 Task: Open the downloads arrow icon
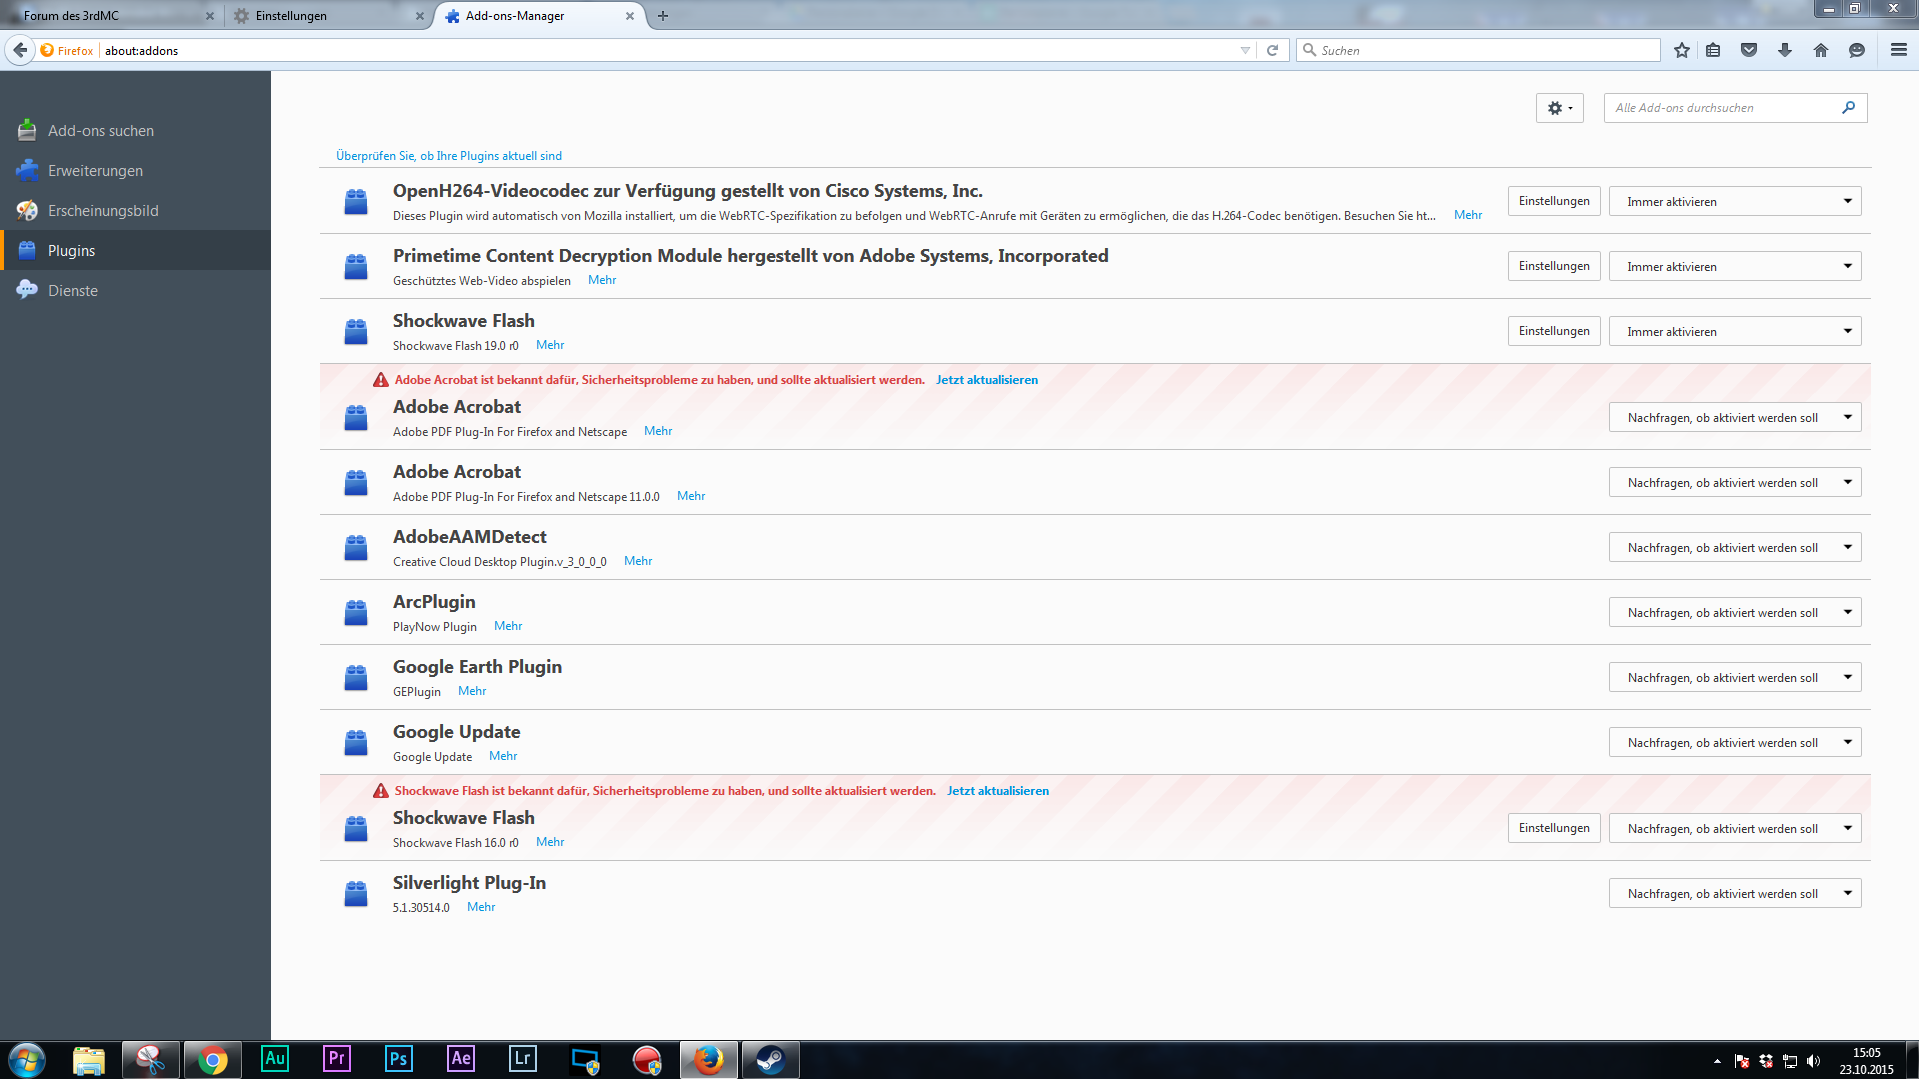click(1785, 50)
